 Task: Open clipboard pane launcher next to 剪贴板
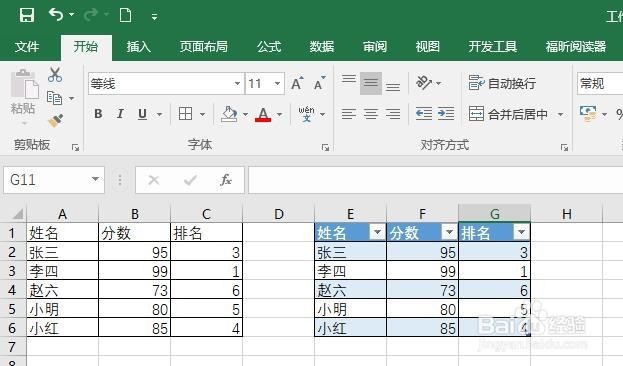coord(75,148)
